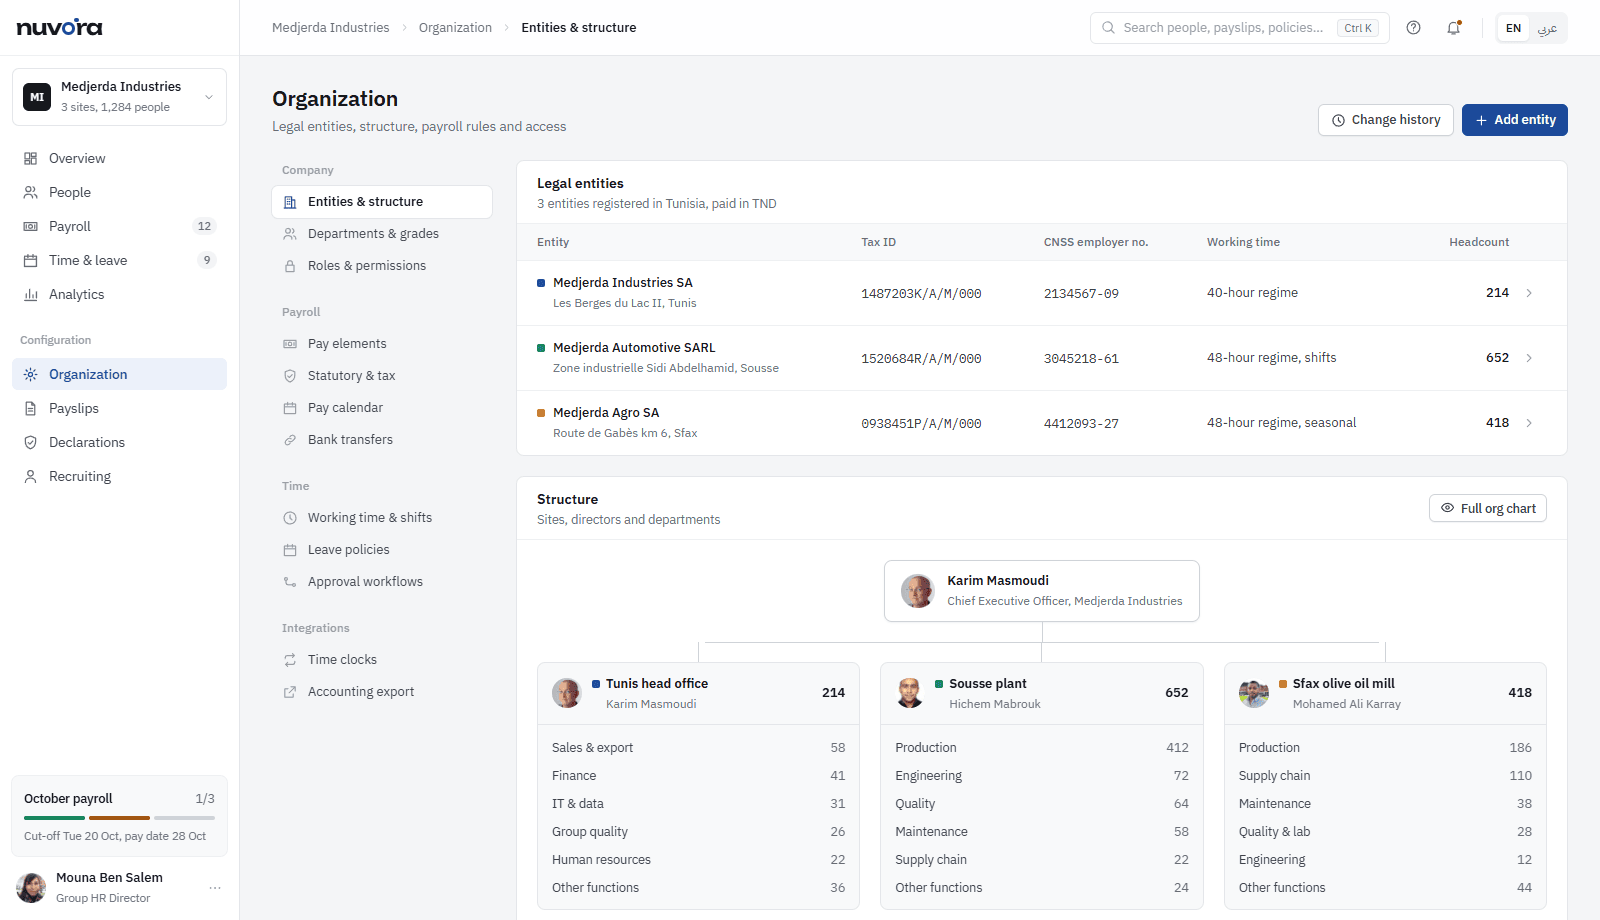Go to Payroll section
1600x920 pixels.
point(119,226)
